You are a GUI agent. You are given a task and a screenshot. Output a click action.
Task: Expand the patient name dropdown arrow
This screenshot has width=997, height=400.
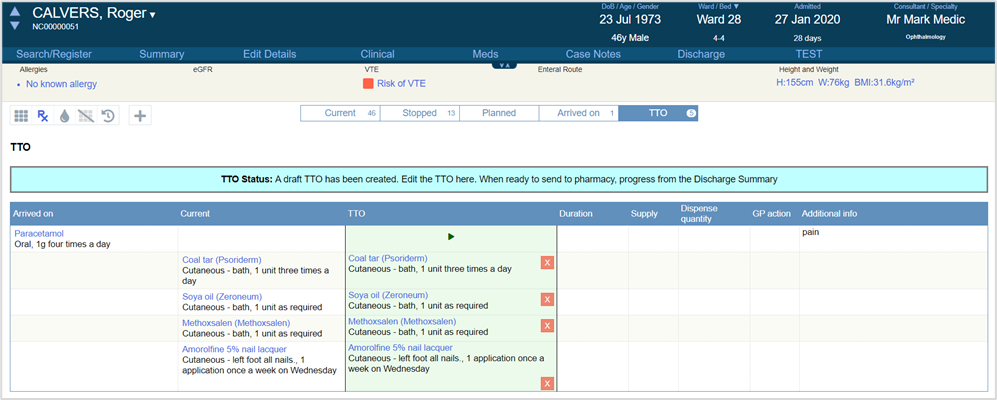[153, 16]
